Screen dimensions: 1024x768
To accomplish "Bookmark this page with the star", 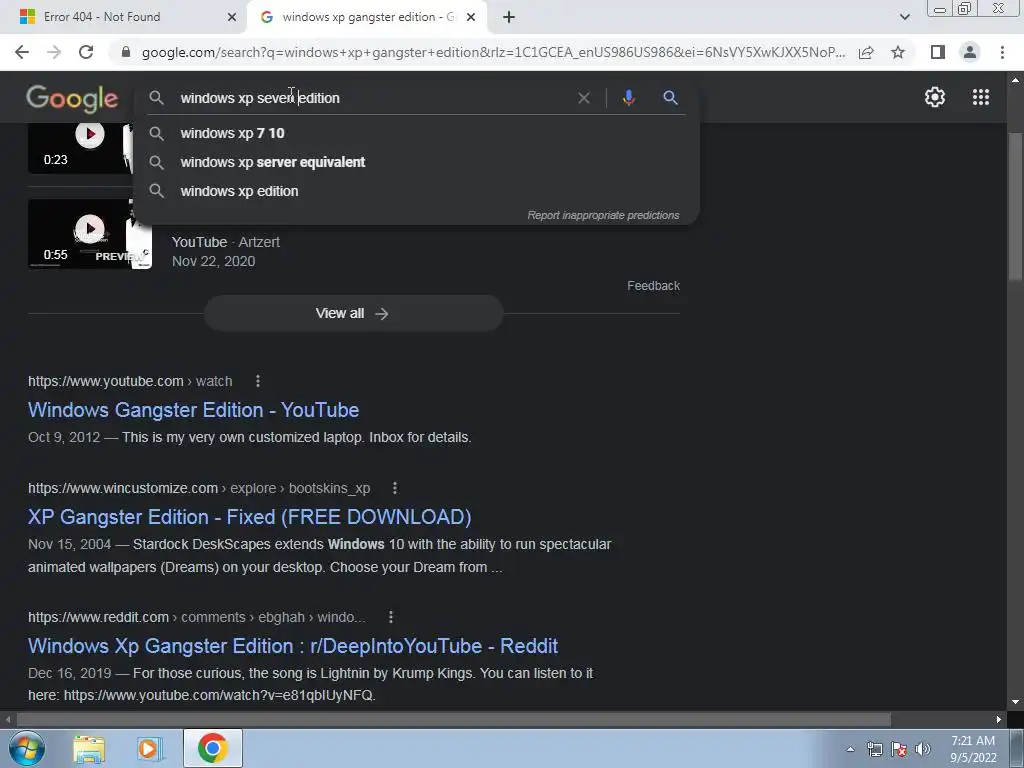I will [898, 52].
